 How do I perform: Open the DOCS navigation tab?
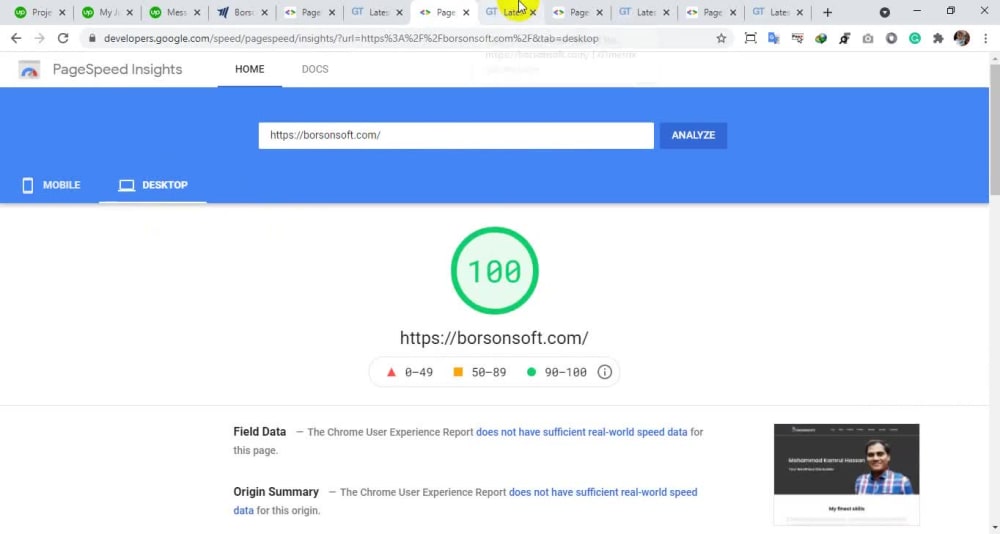click(315, 69)
